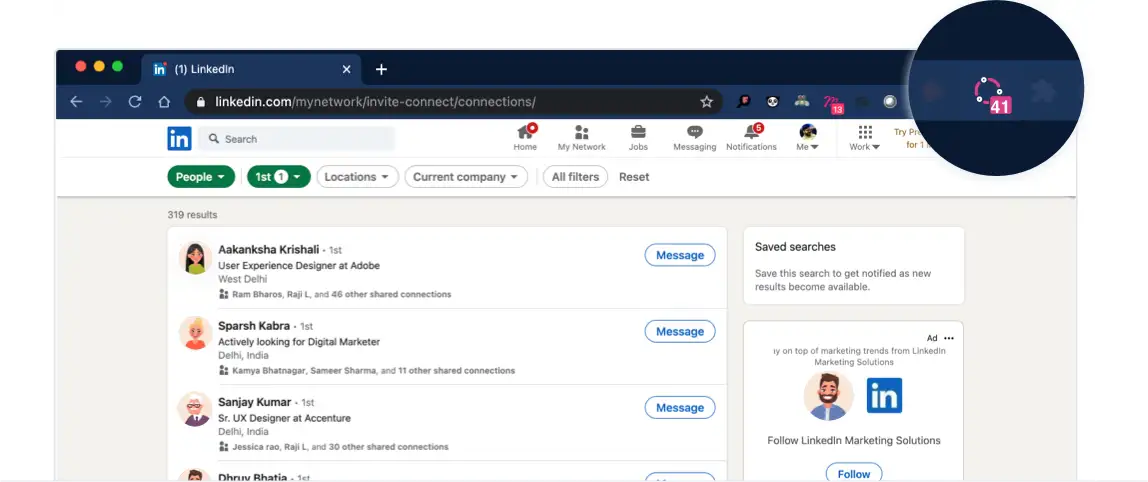Click the Saved searches heading
This screenshot has width=1148, height=482.
[x=795, y=247]
